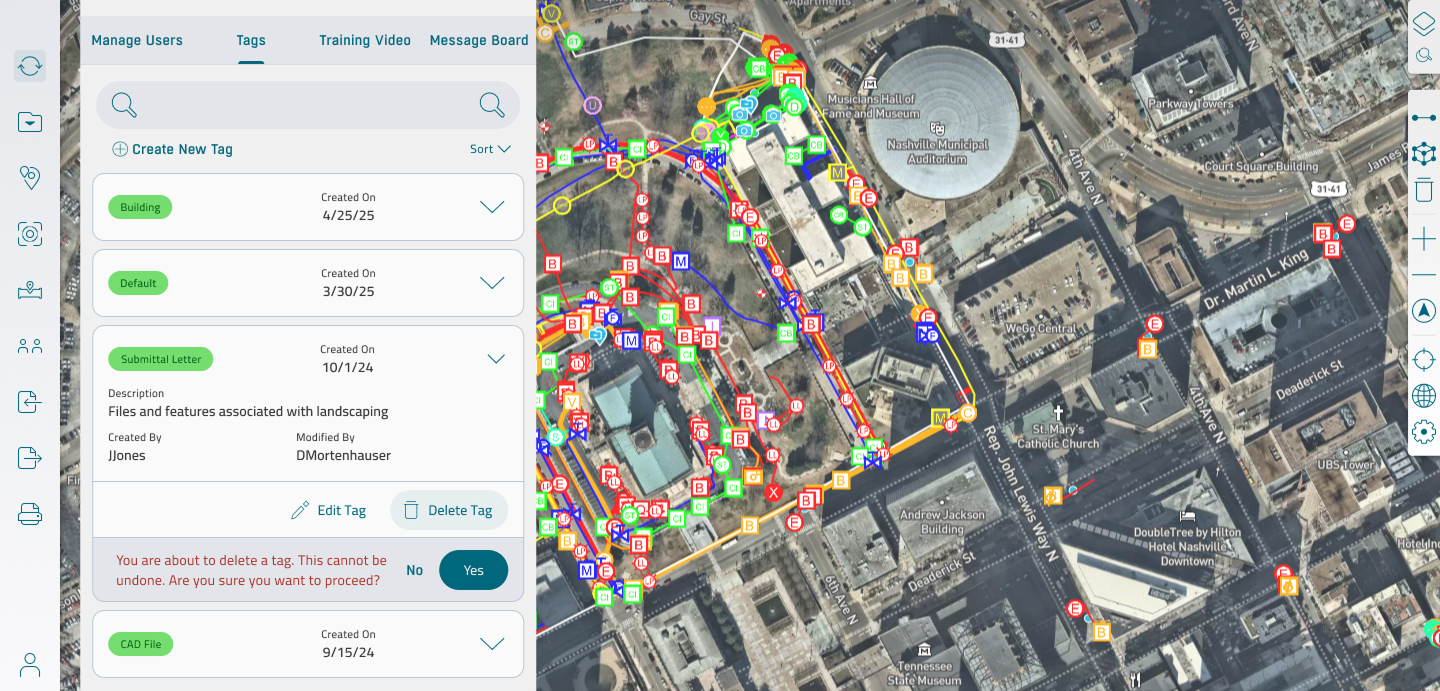Click the north compass arrow icon
This screenshot has height=691, width=1440.
[1424, 311]
